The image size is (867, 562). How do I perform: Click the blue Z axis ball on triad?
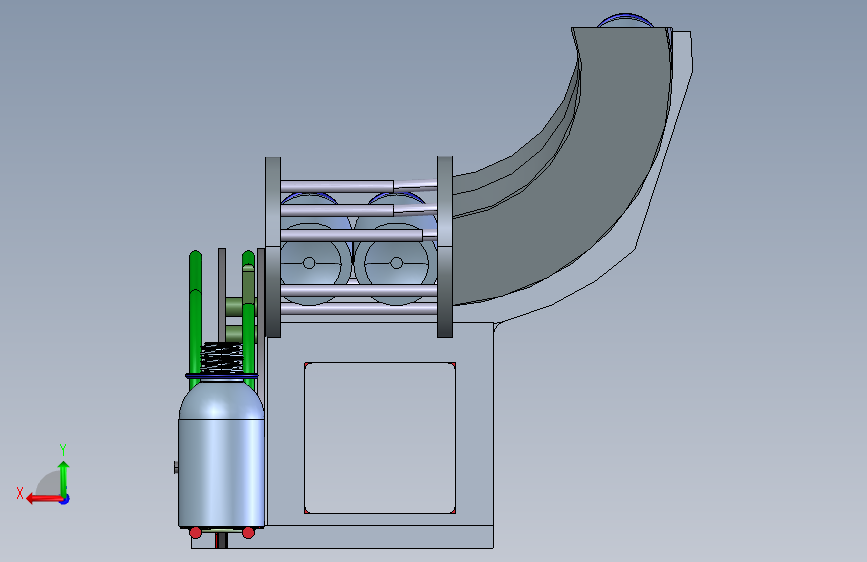click(65, 499)
